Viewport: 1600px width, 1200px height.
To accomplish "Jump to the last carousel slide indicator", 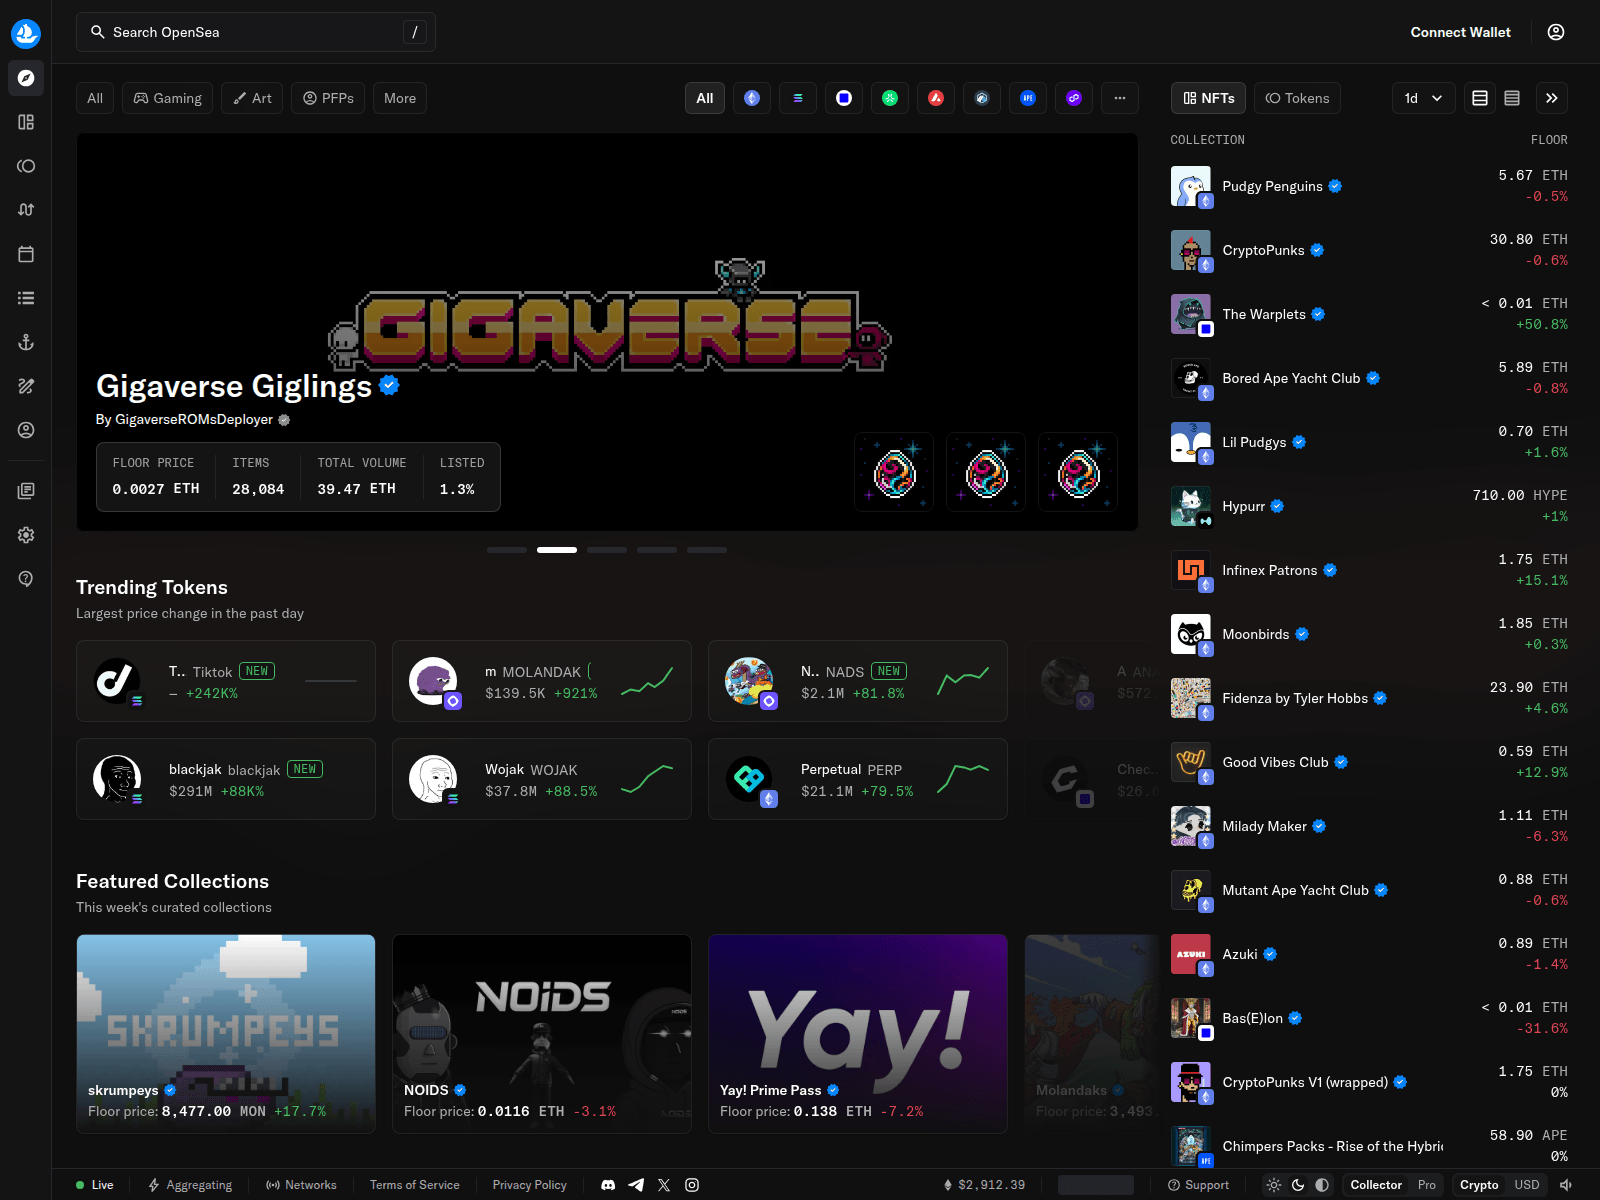I will pyautogui.click(x=707, y=550).
